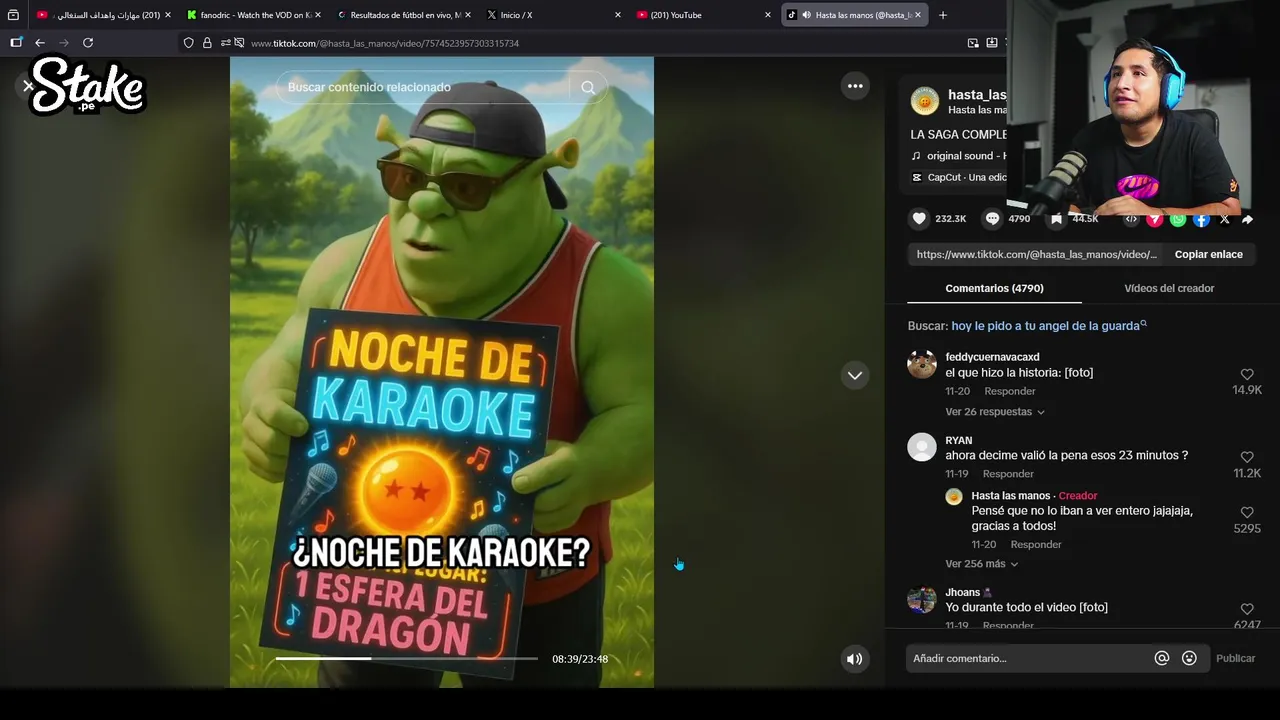Share video to Facebook

[1201, 219]
